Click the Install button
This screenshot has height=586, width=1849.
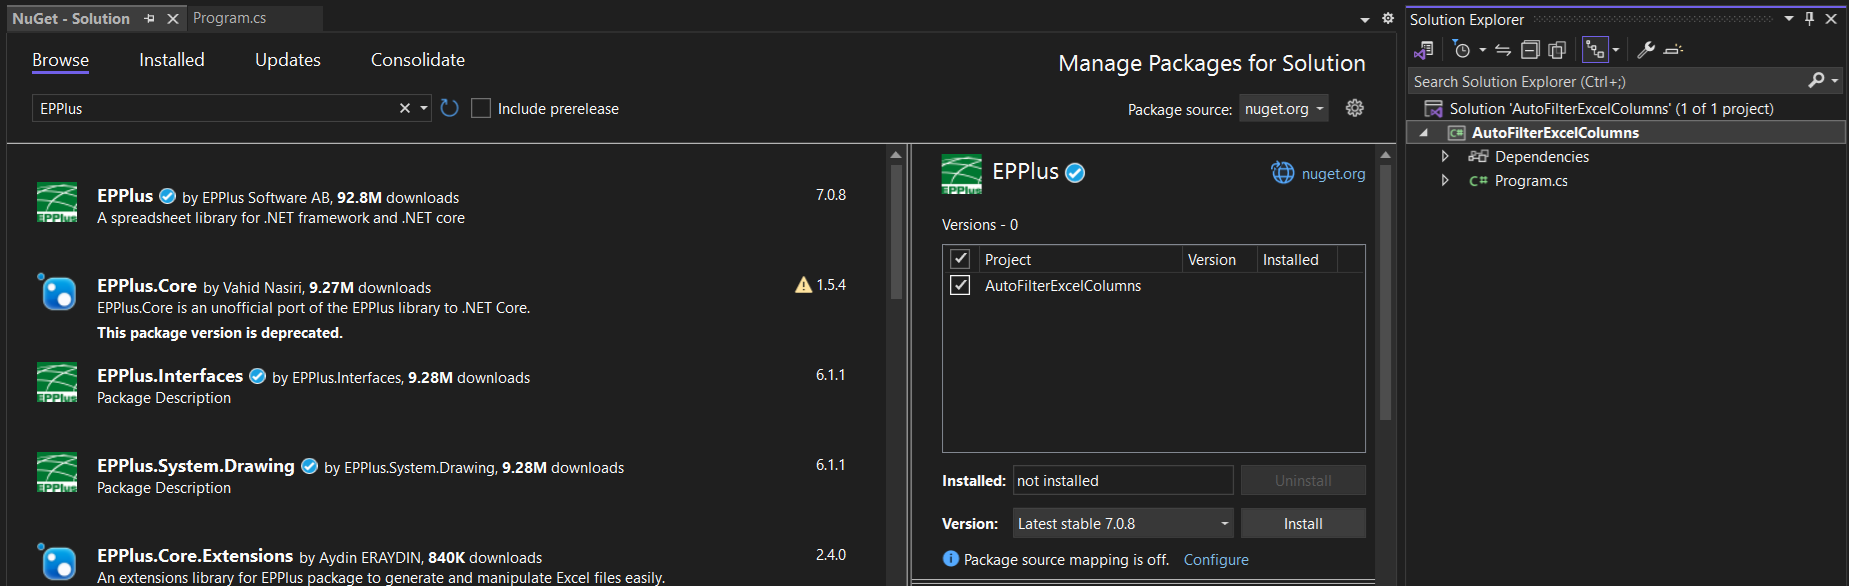click(1303, 523)
